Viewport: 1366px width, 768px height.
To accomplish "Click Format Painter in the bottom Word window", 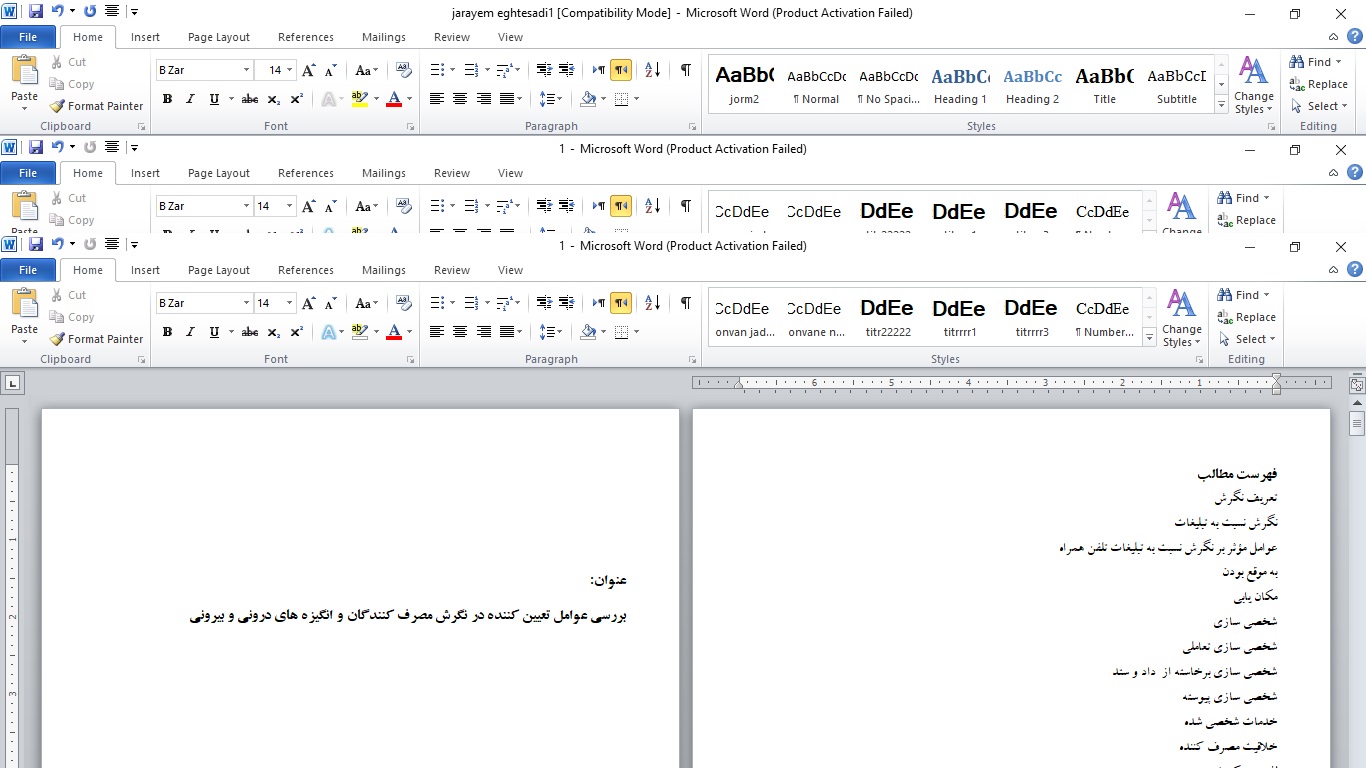I will 96,339.
